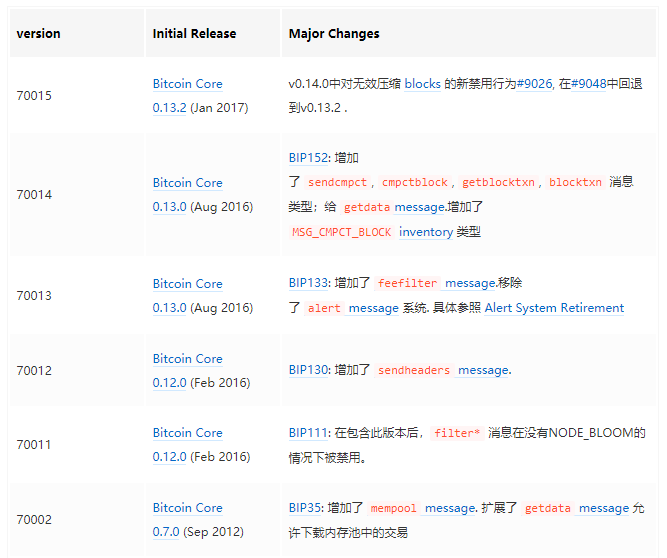Click the cmpctblock code link
This screenshot has width=667, height=558.
[x=414, y=182]
